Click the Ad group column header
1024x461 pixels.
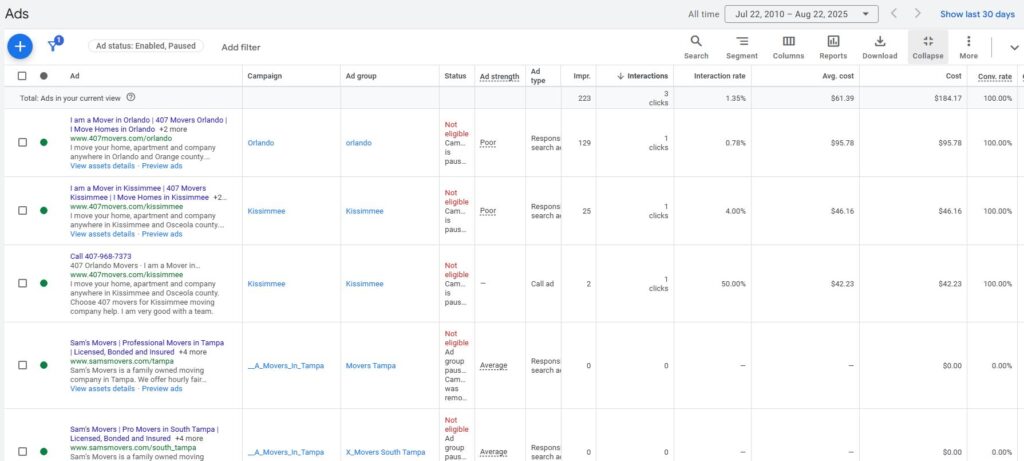[361, 76]
